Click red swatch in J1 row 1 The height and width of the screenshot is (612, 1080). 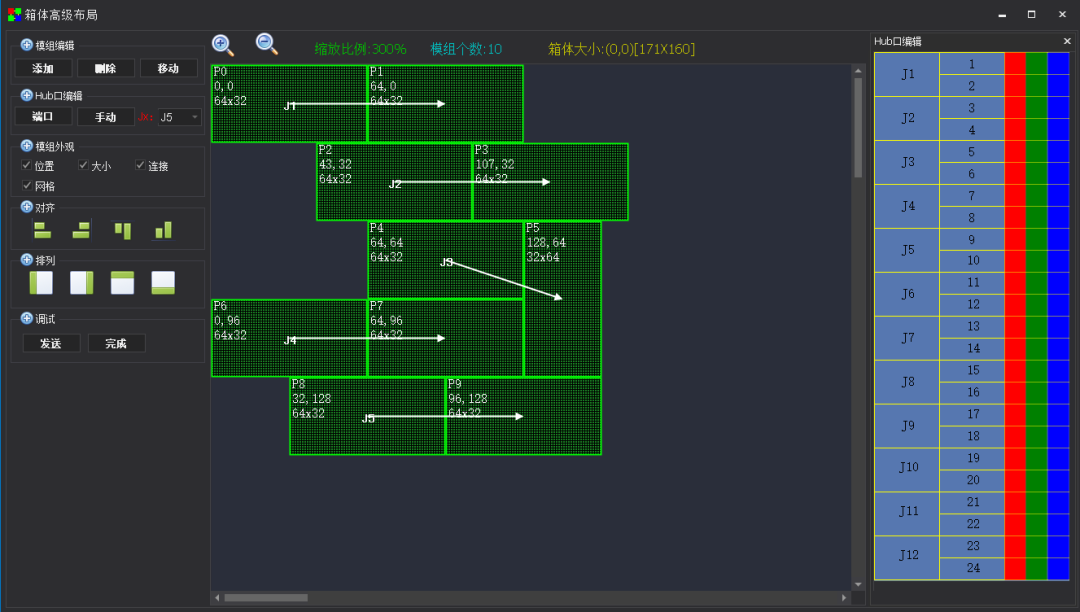click(x=1014, y=64)
